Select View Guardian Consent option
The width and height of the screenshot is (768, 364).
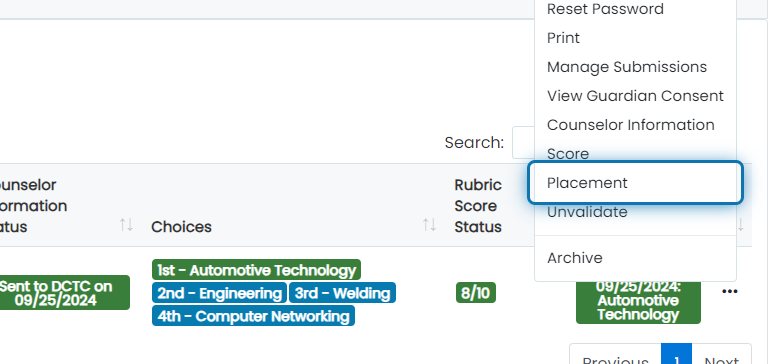point(635,96)
